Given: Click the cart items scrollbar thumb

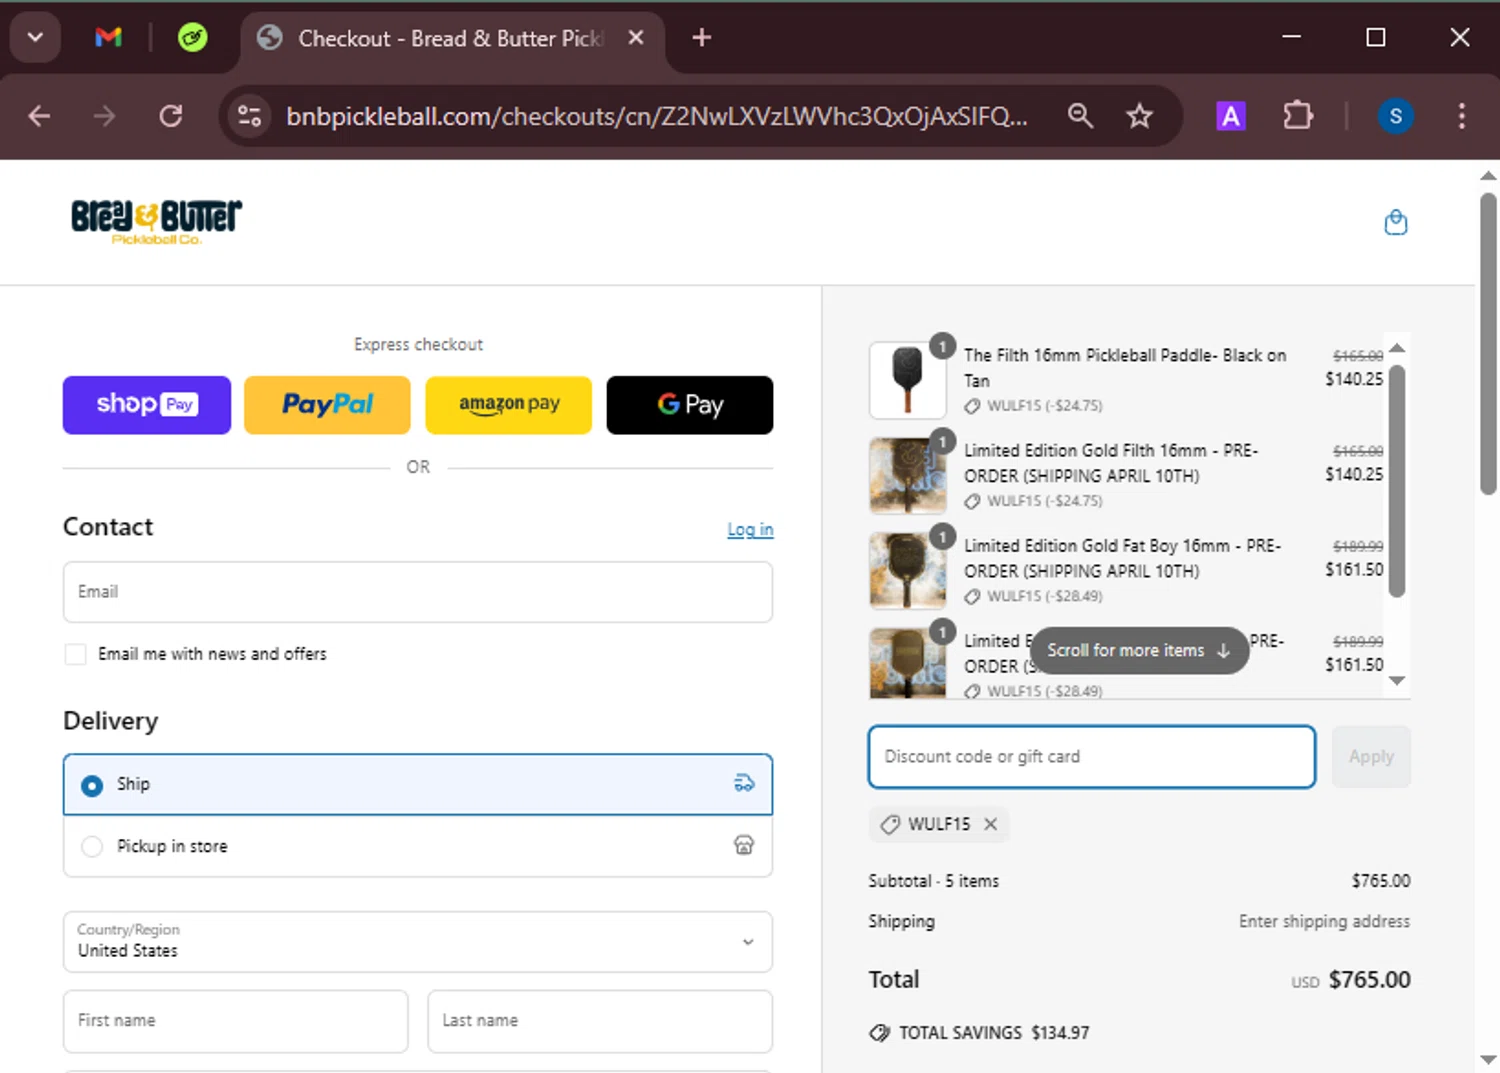Looking at the screenshot, I should [x=1398, y=481].
